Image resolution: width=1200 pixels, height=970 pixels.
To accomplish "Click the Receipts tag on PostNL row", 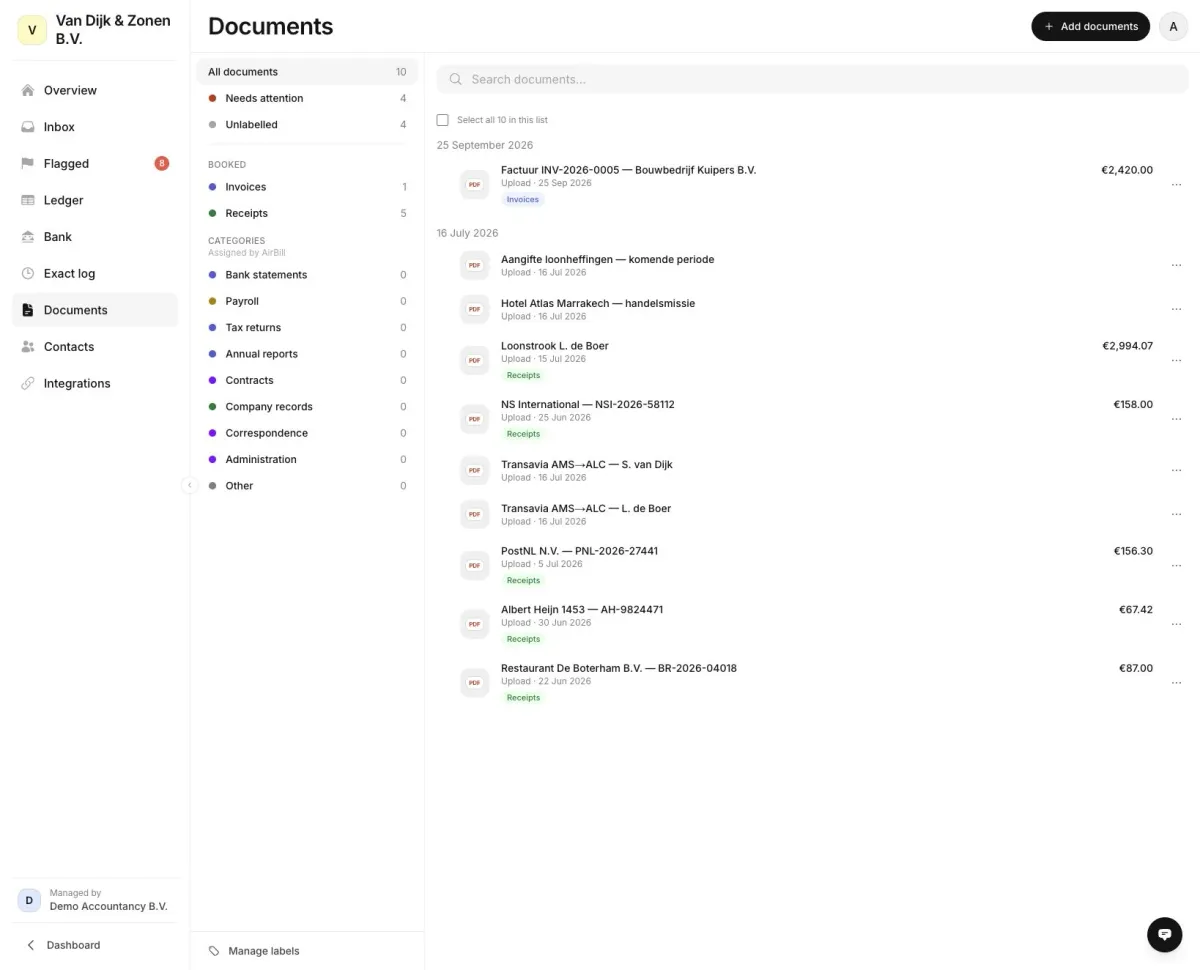I will pos(522,580).
